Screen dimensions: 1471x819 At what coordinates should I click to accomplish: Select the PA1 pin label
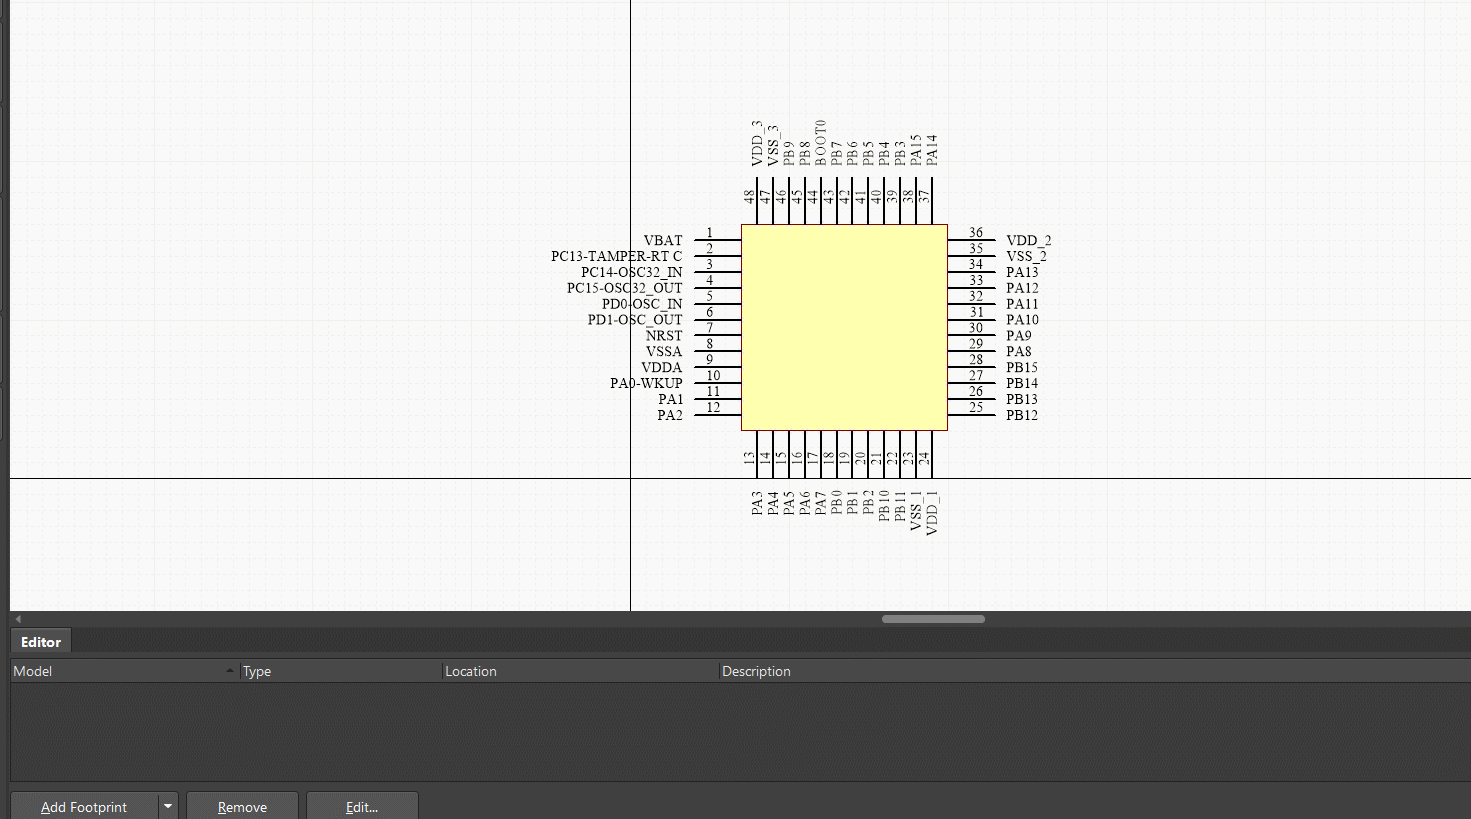pos(671,400)
